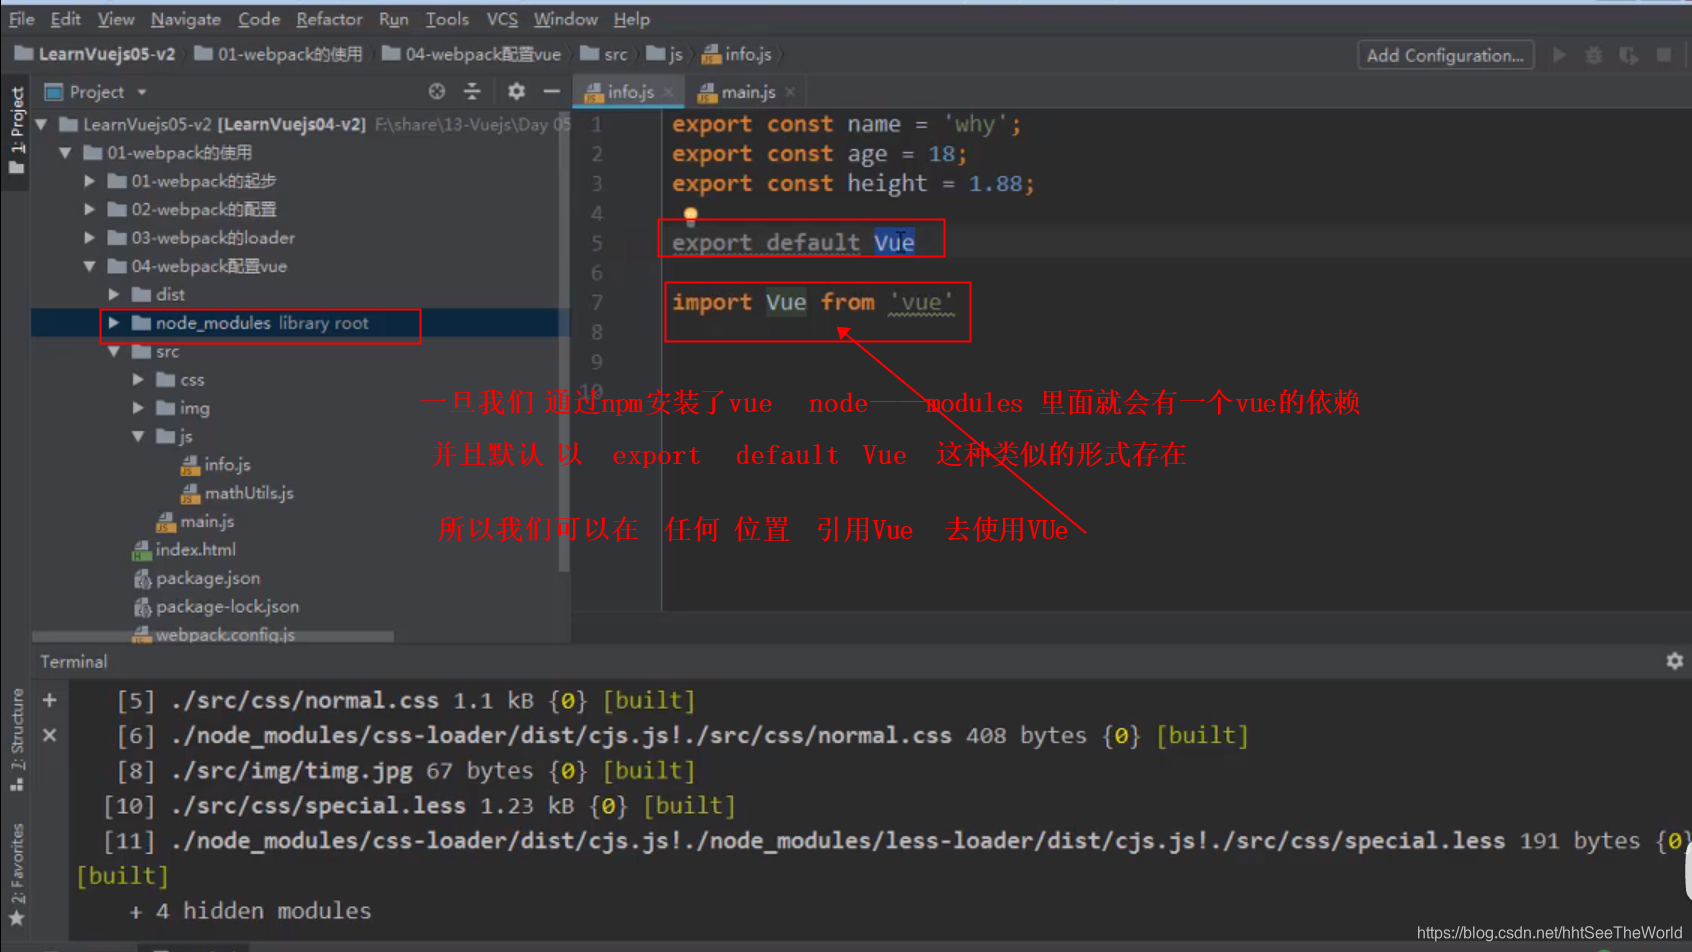The height and width of the screenshot is (952, 1692).
Task: Click the Stop square icon
Action: tap(1664, 55)
